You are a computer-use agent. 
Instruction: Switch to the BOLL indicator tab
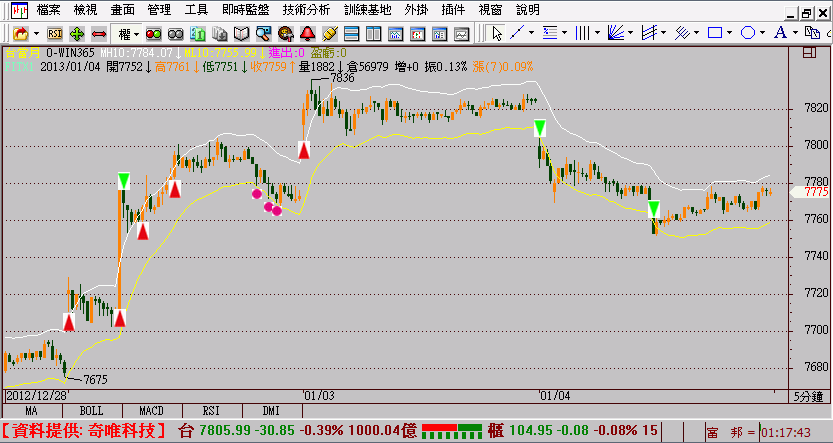(x=91, y=410)
